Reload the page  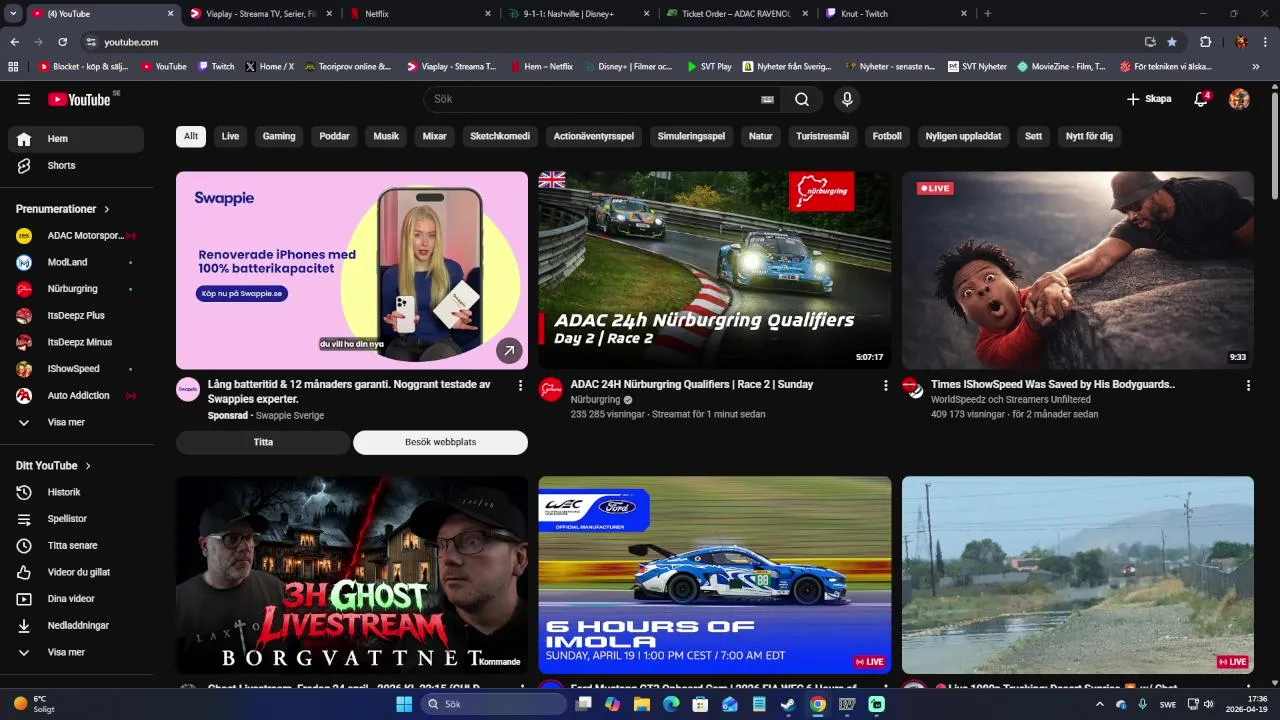[x=63, y=42]
